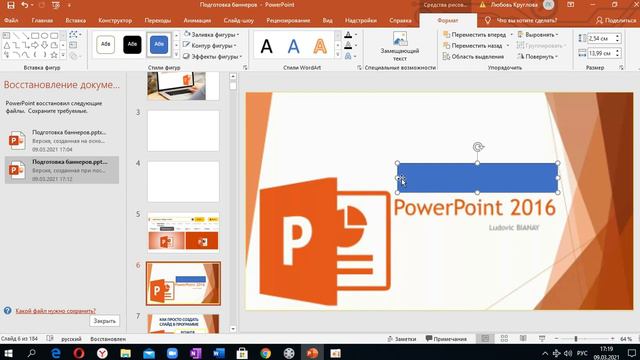Screen dimensions: 640x360
Task: Apply the blue A WordArt style
Action: 293,46
